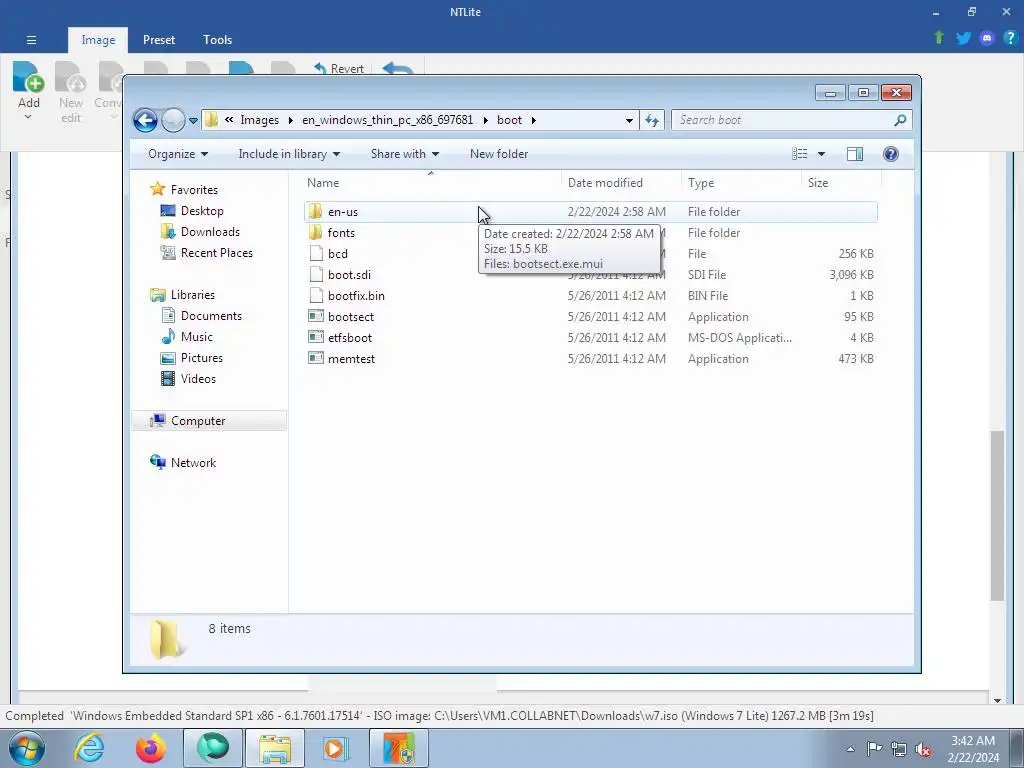Switch to the Image tab

tap(98, 40)
